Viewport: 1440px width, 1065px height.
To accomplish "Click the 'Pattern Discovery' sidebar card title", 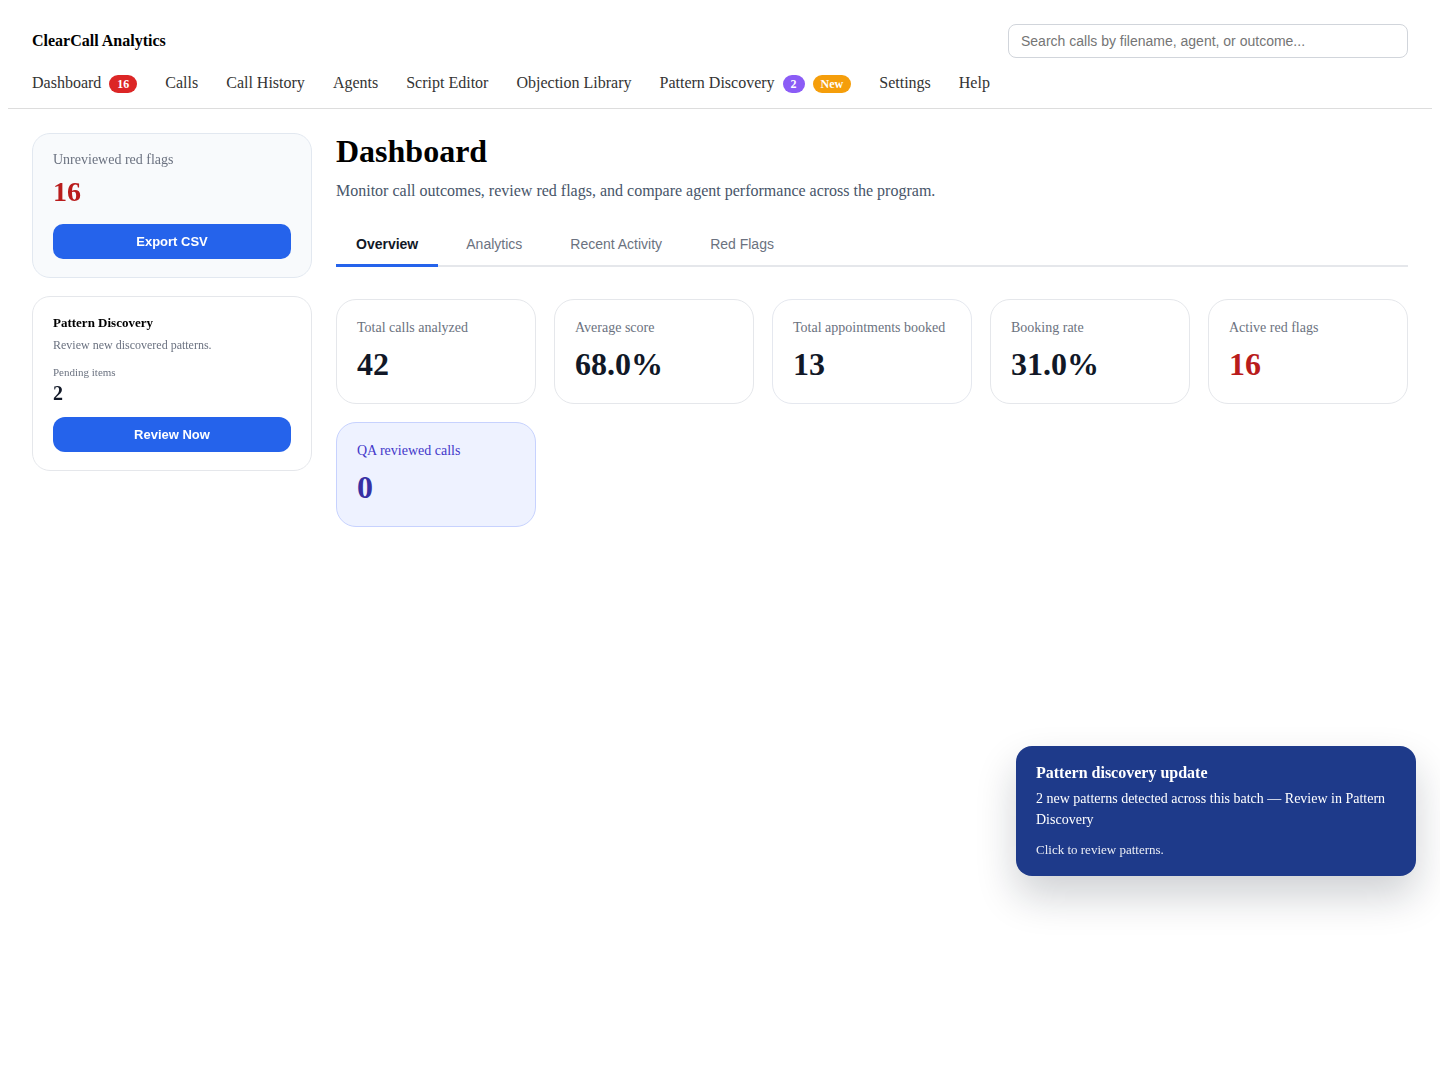I will coord(103,323).
